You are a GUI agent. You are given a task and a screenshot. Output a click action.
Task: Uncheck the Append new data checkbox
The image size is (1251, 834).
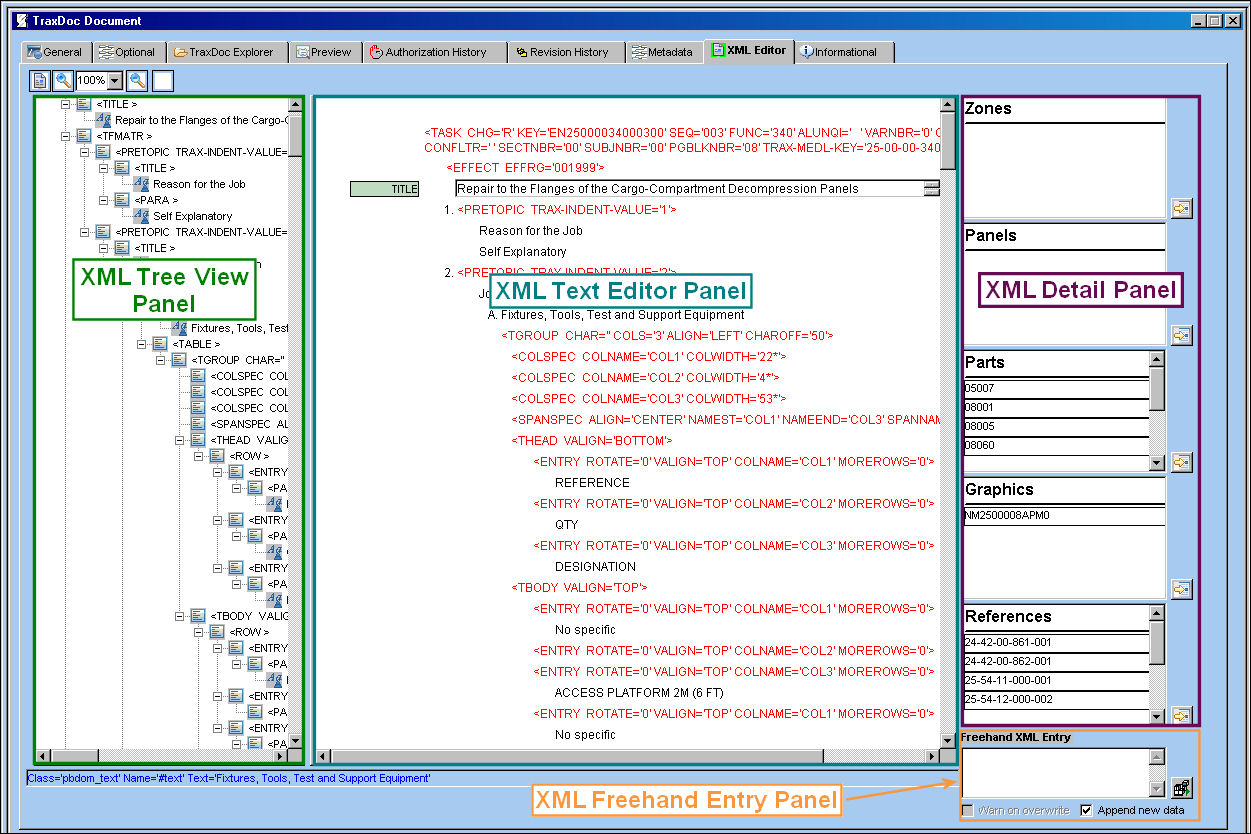pos(1087,810)
